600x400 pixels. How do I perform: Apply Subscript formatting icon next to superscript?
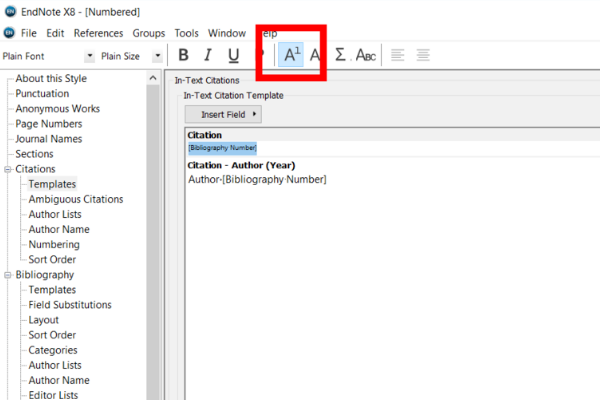315,56
